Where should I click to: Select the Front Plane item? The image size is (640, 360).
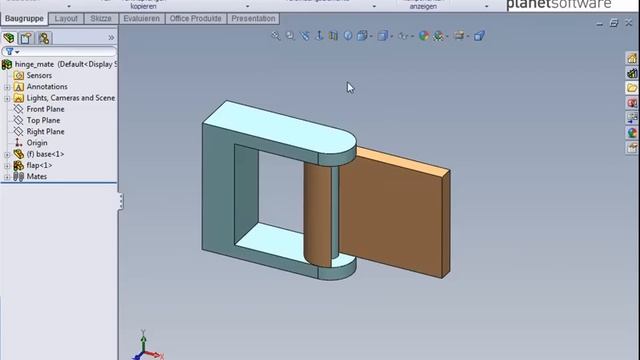45,109
